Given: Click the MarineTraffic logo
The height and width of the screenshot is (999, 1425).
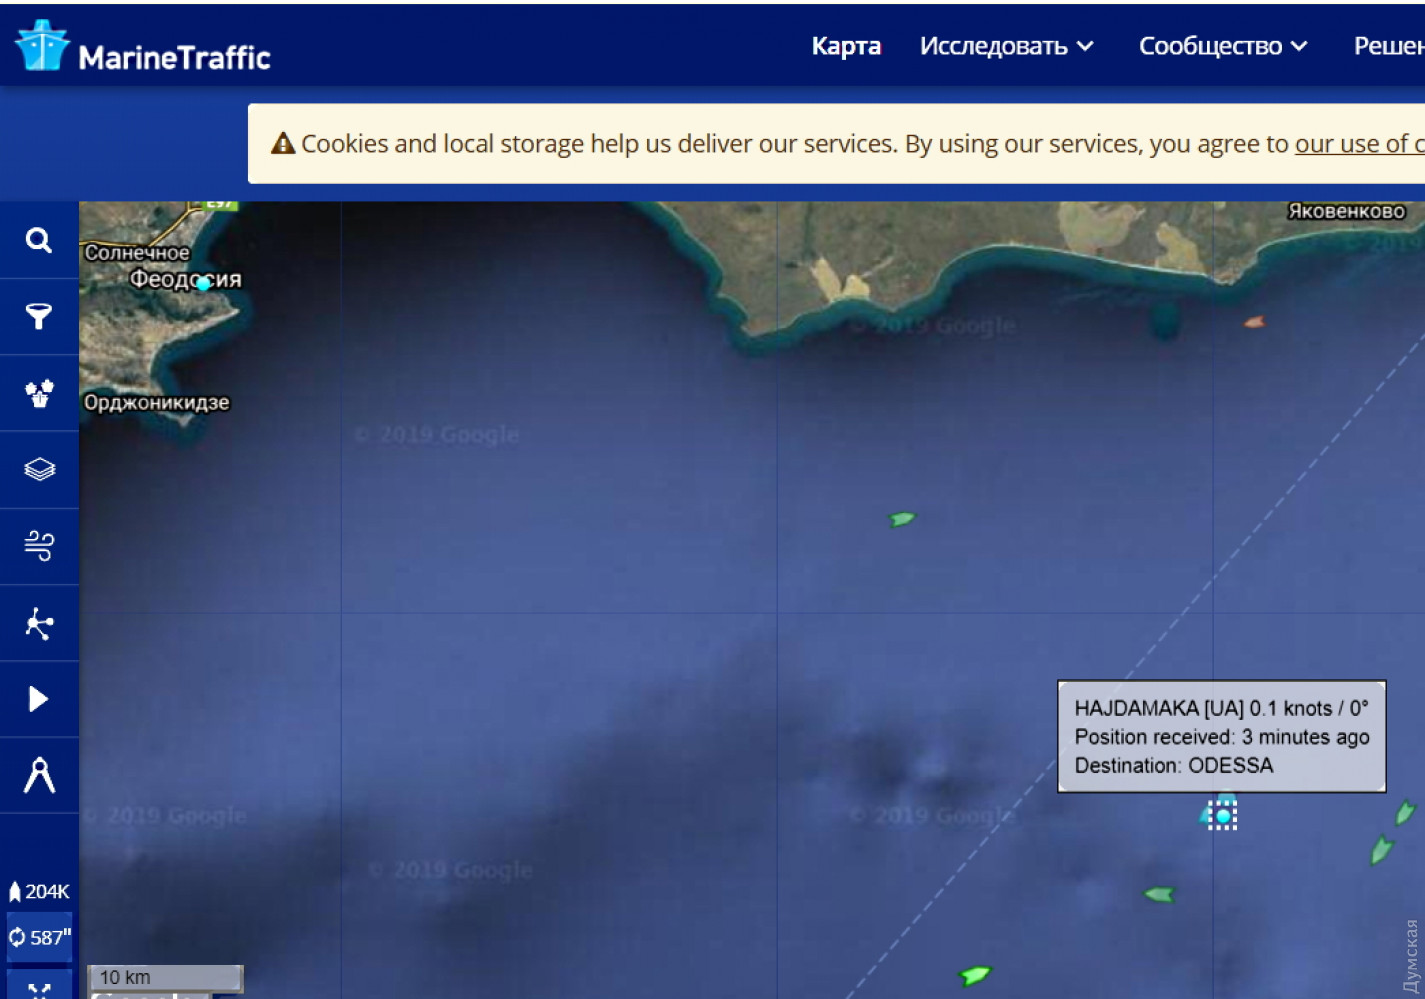Looking at the screenshot, I should click(x=143, y=47).
